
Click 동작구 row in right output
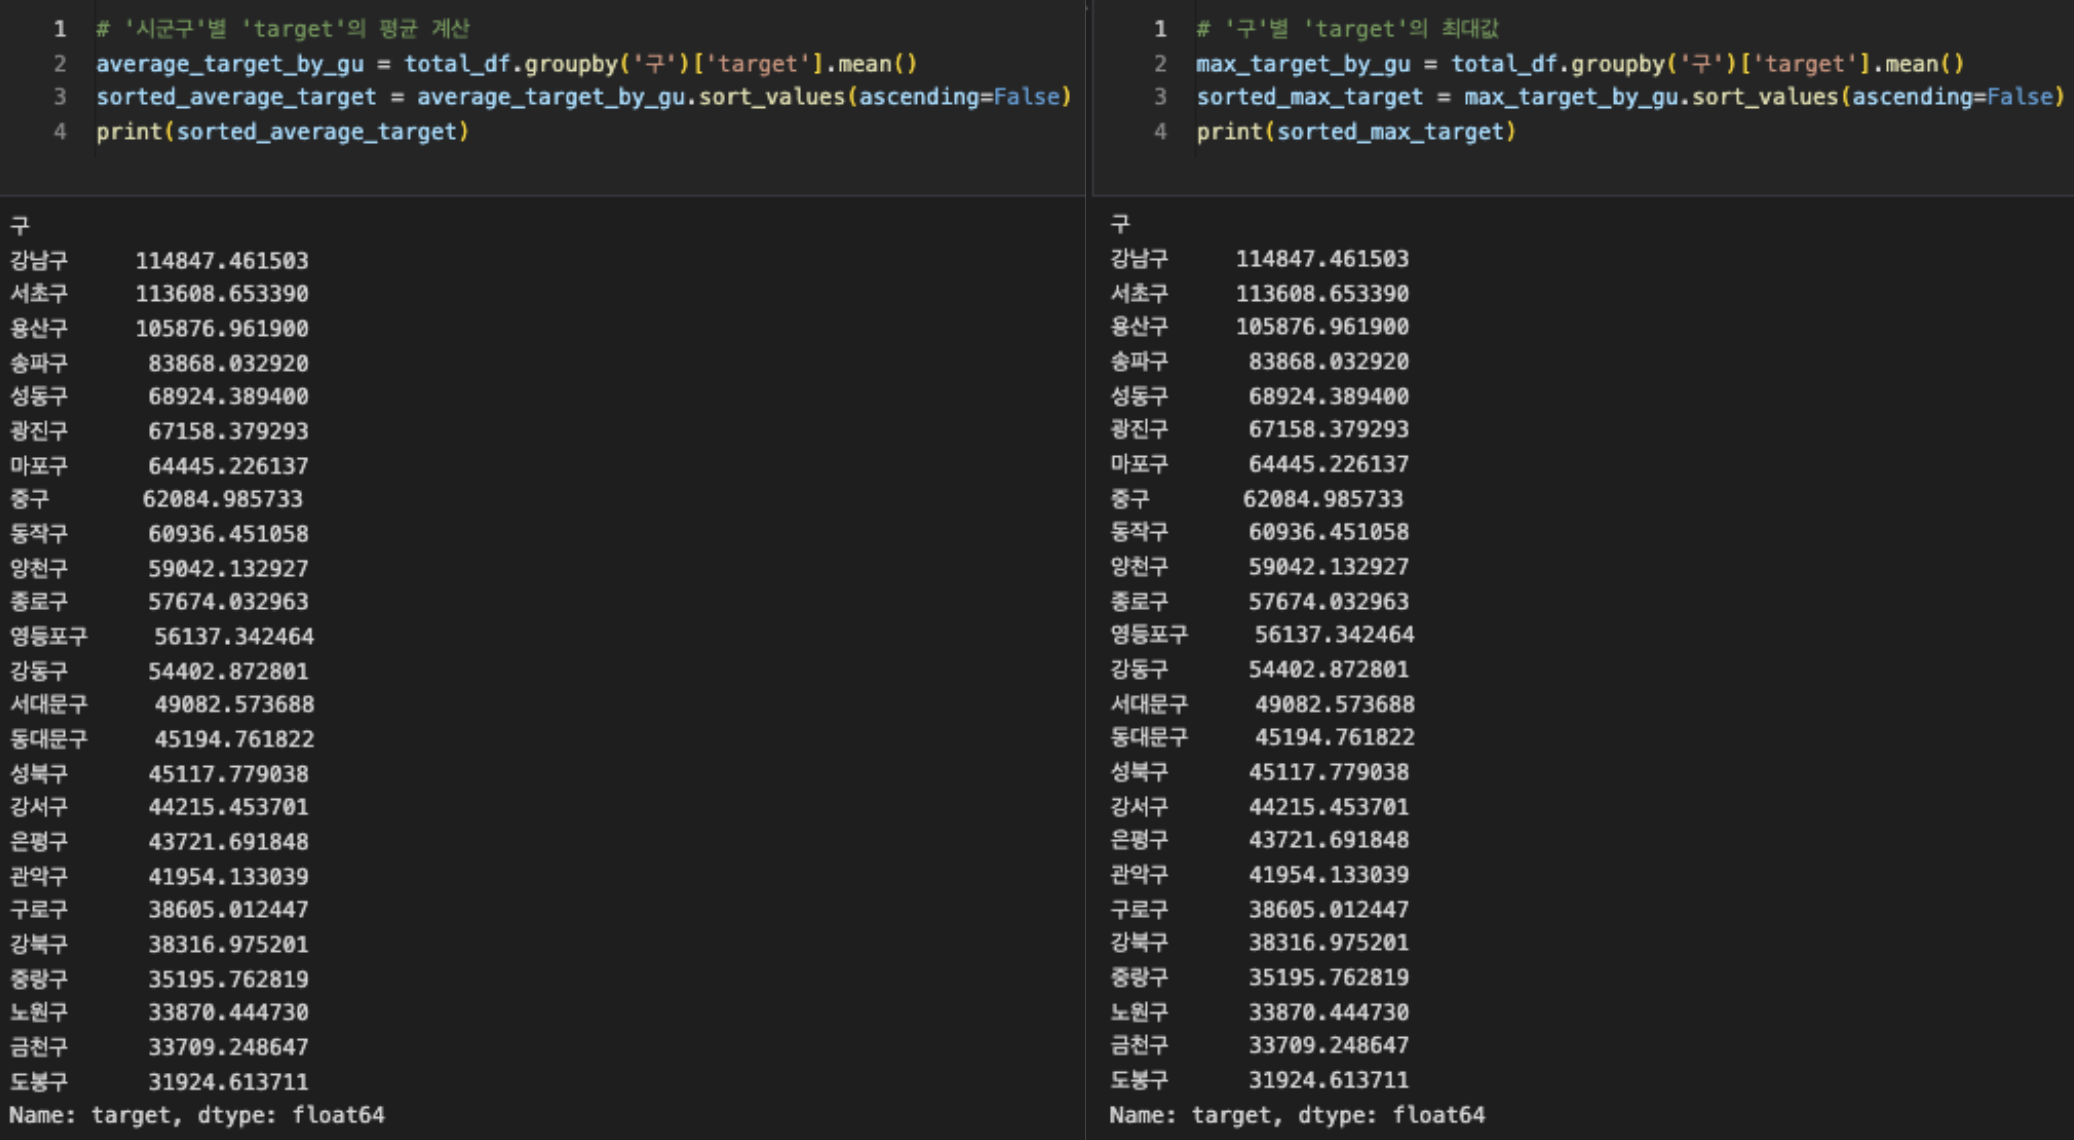tap(1260, 532)
